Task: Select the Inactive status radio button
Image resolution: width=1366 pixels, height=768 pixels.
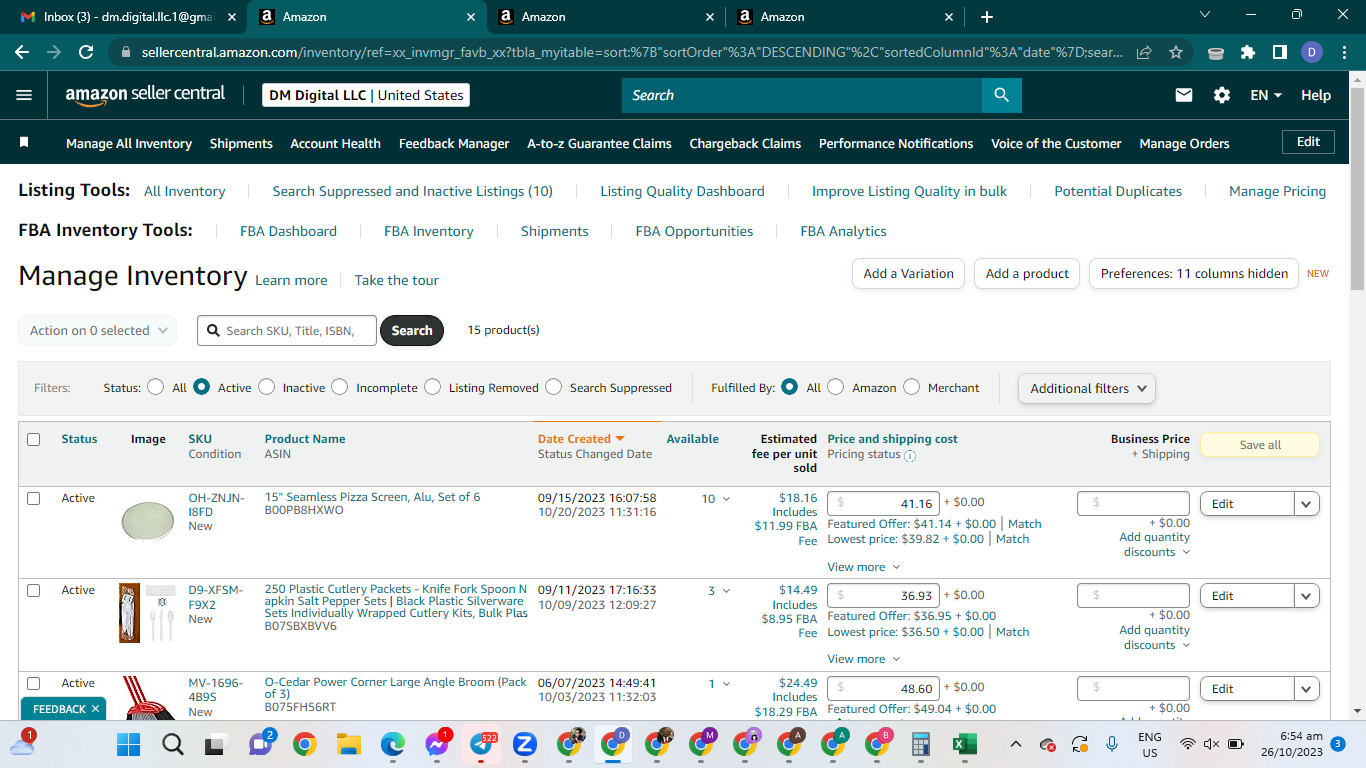Action: pyautogui.click(x=266, y=387)
